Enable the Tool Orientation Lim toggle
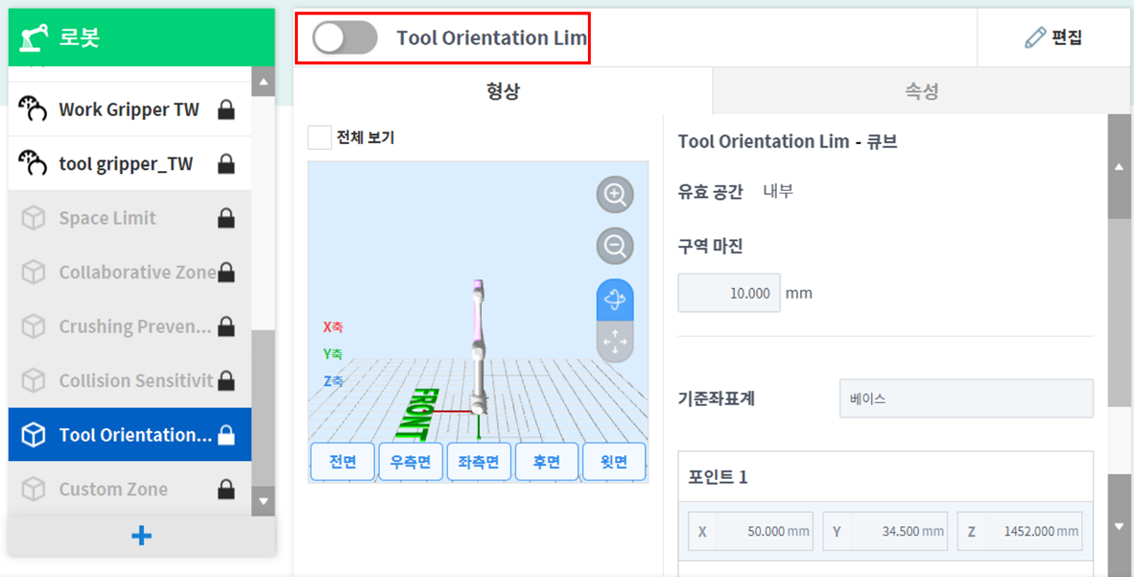 click(x=341, y=38)
